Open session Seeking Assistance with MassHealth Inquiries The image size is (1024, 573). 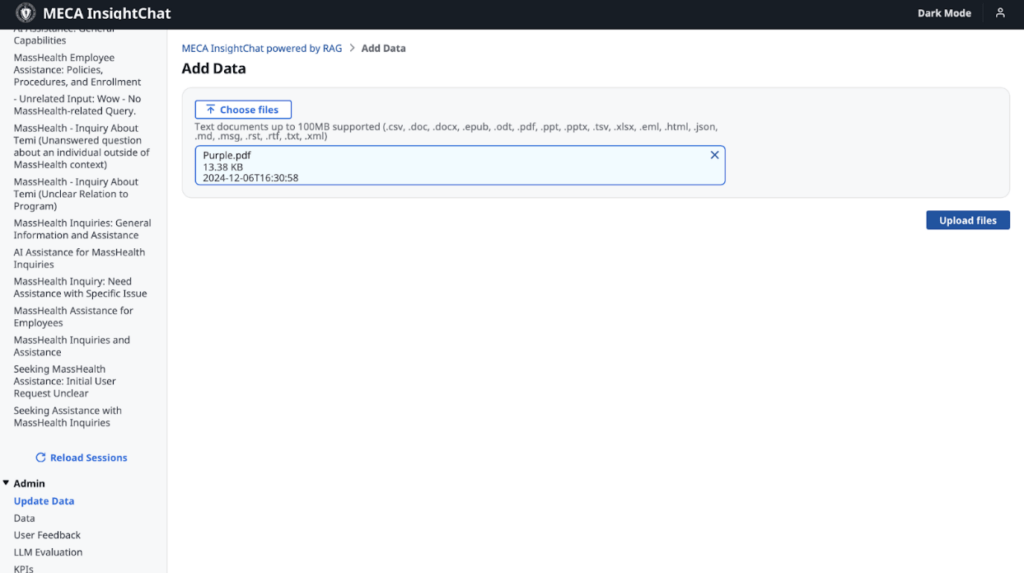(67, 416)
